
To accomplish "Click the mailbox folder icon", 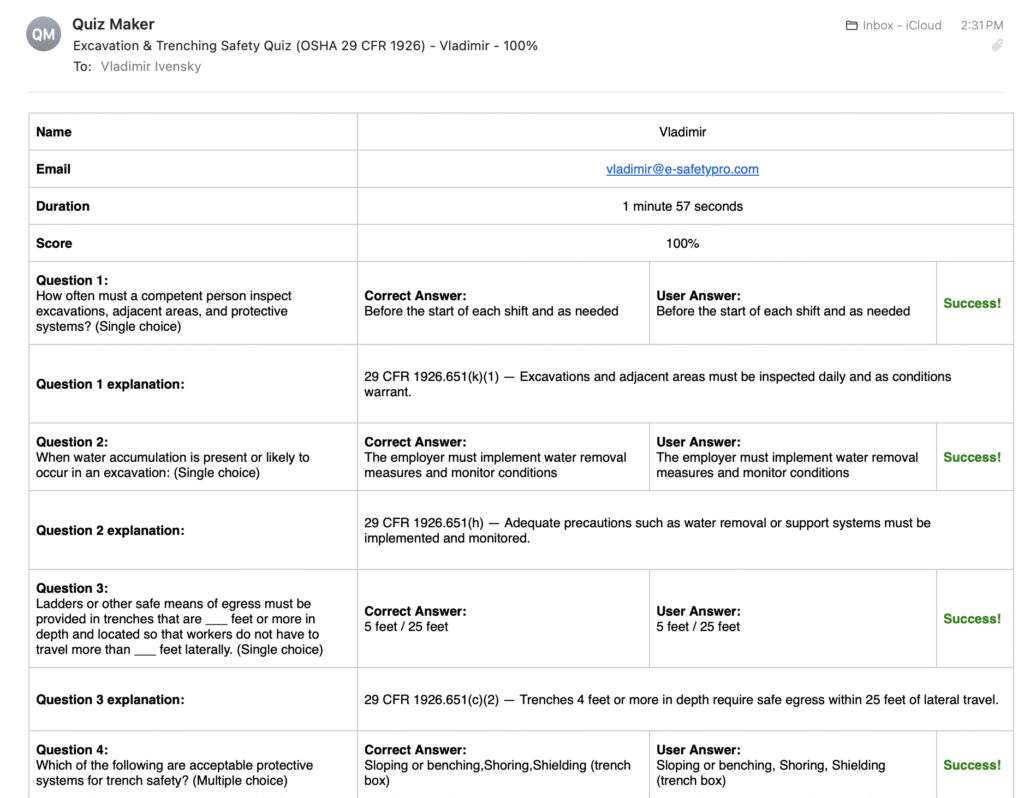I will pos(852,26).
